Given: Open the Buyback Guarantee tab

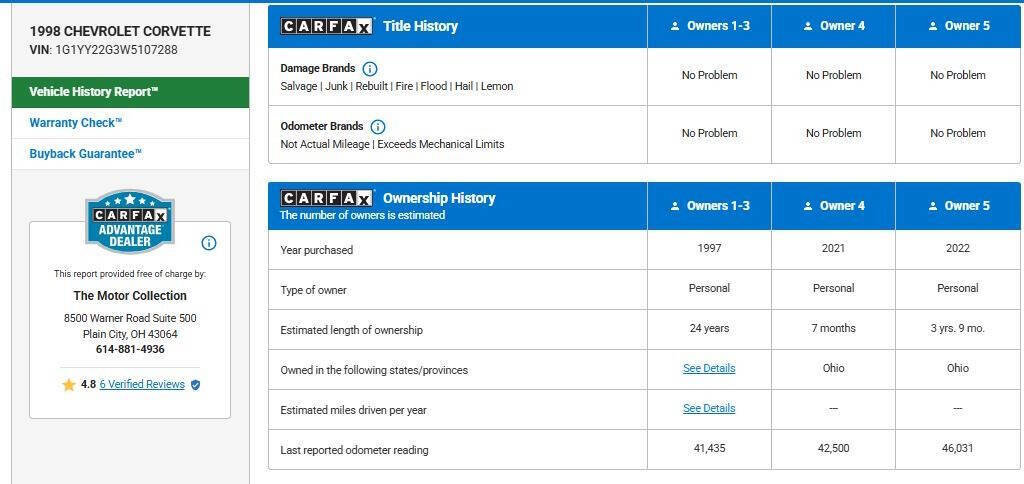Looking at the screenshot, I should (x=86, y=154).
